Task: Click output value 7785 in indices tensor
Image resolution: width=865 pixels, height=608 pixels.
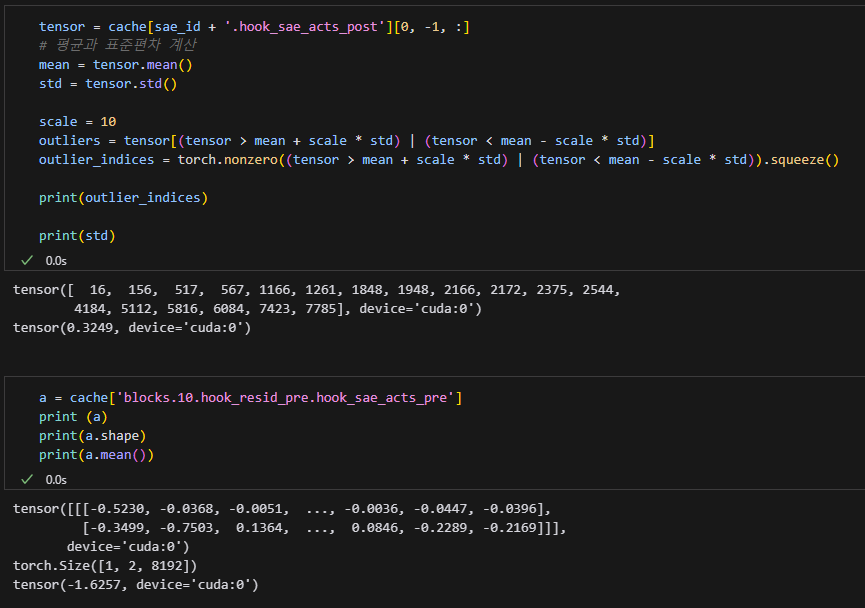Action: (321, 308)
